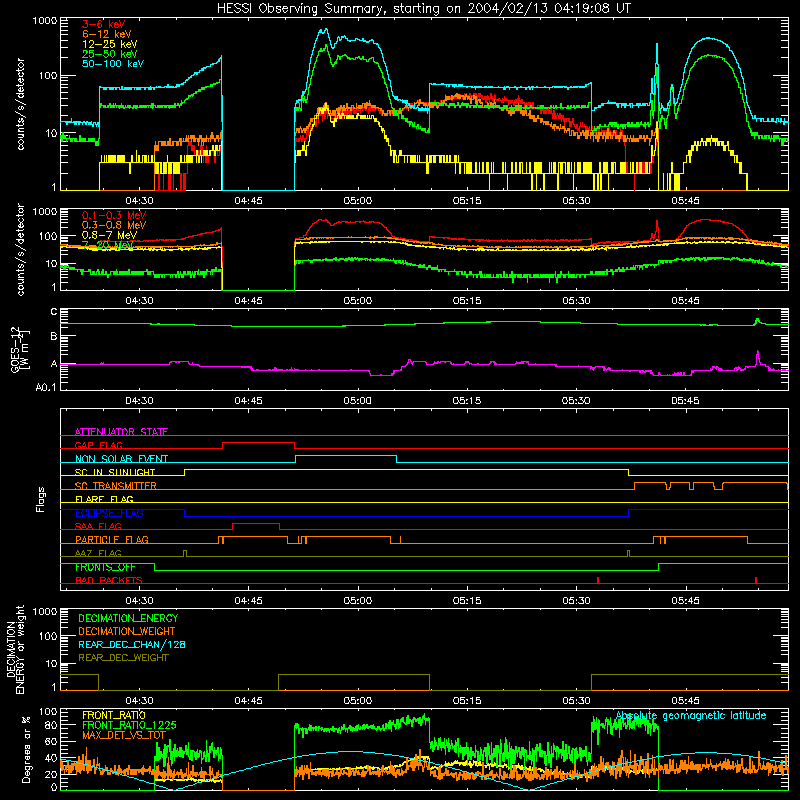The image size is (800, 800).
Task: Click the HESSI Observing Summary plot title
Action: pos(423,8)
